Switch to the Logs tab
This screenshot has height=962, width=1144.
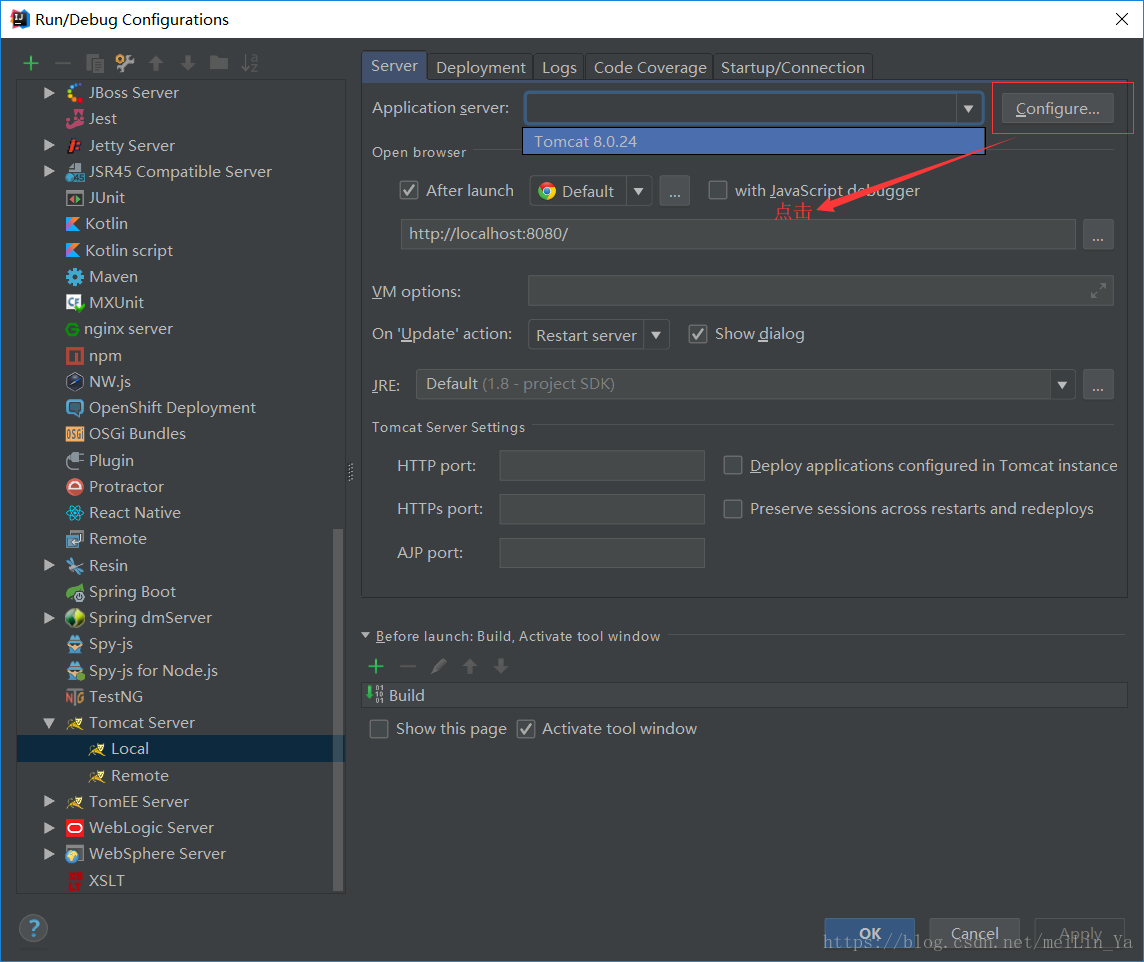pyautogui.click(x=559, y=68)
